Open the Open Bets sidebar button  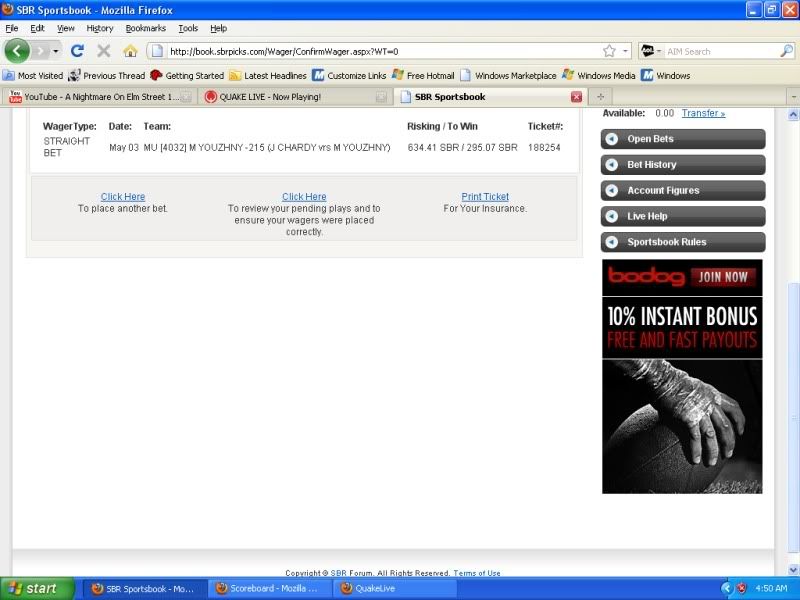tap(683, 139)
